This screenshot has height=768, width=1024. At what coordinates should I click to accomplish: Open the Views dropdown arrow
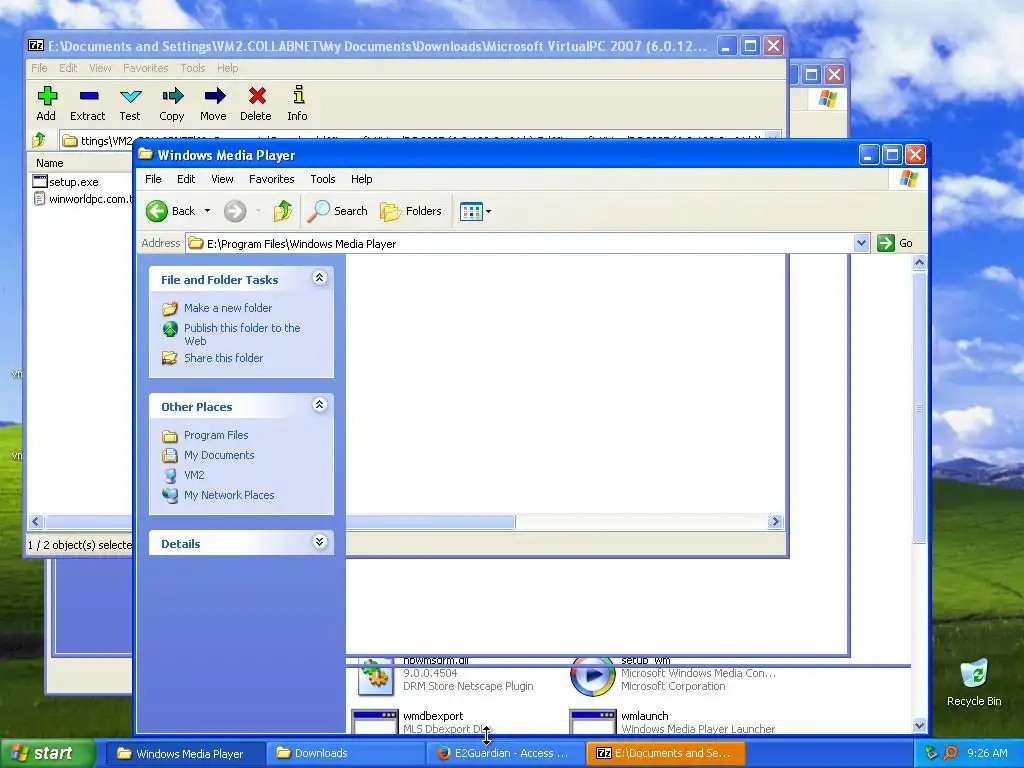tap(488, 212)
